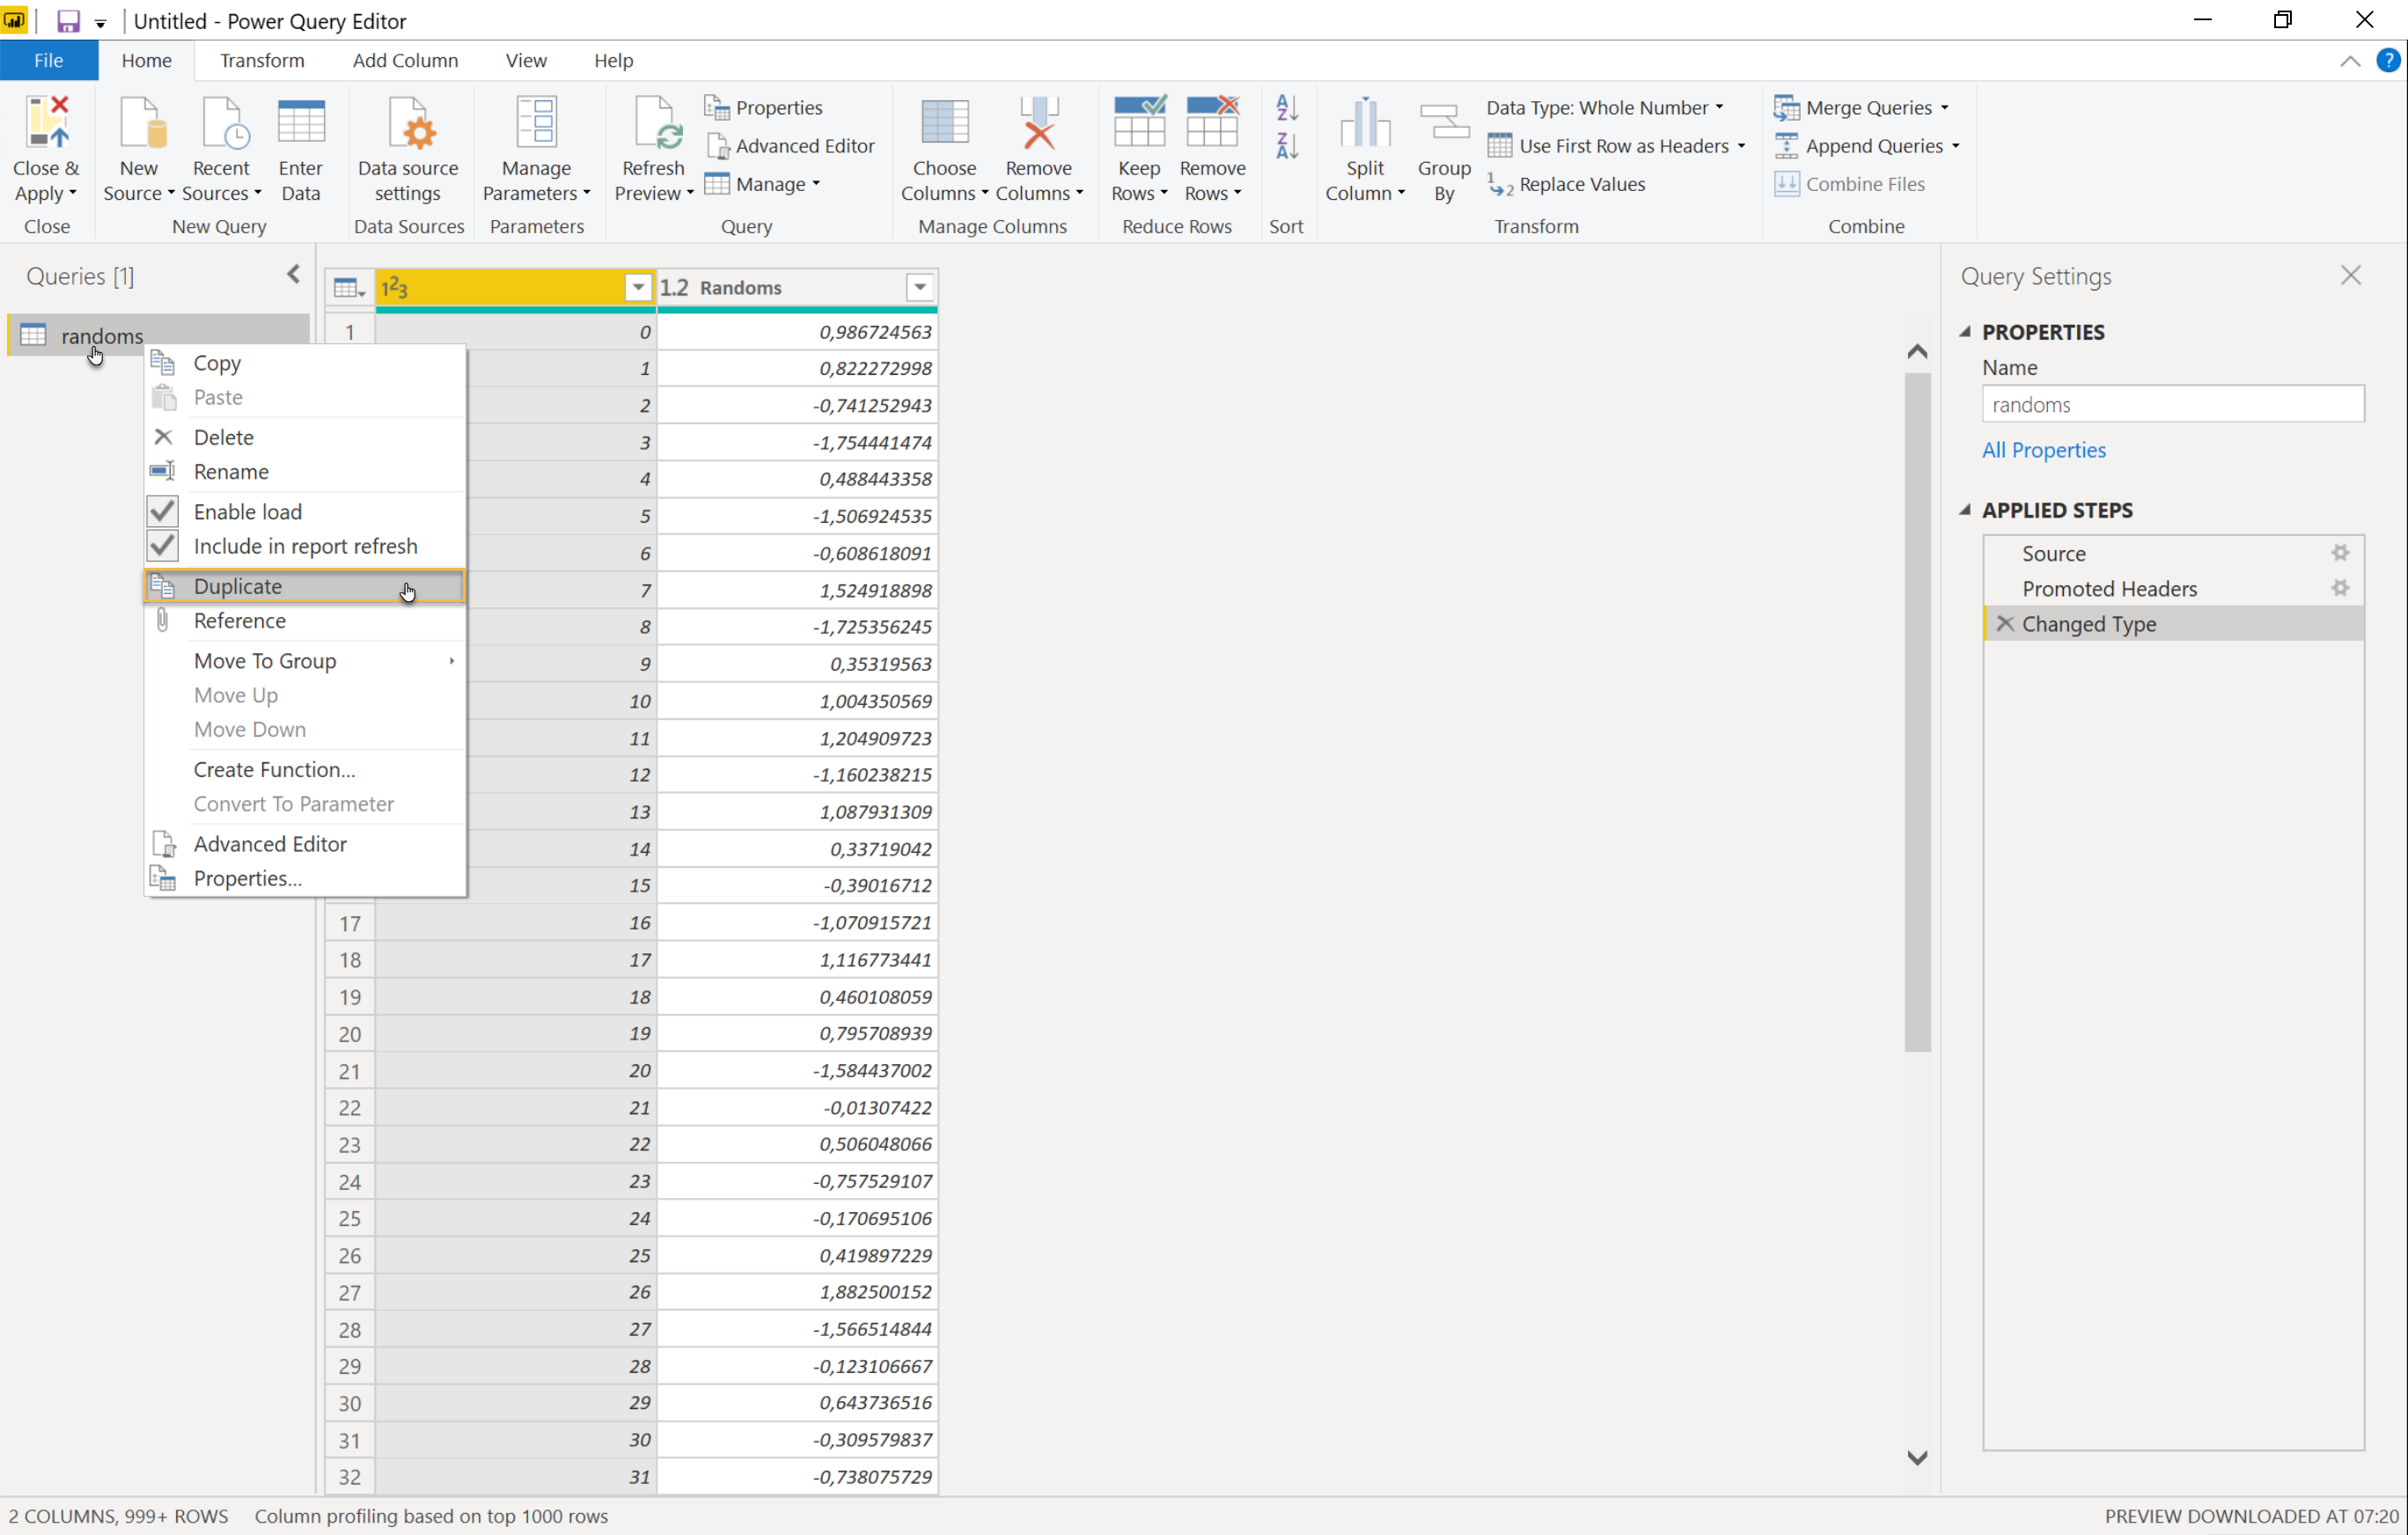The height and width of the screenshot is (1535, 2408).
Task: Open the Randoms column filter dropdown
Action: click(920, 288)
